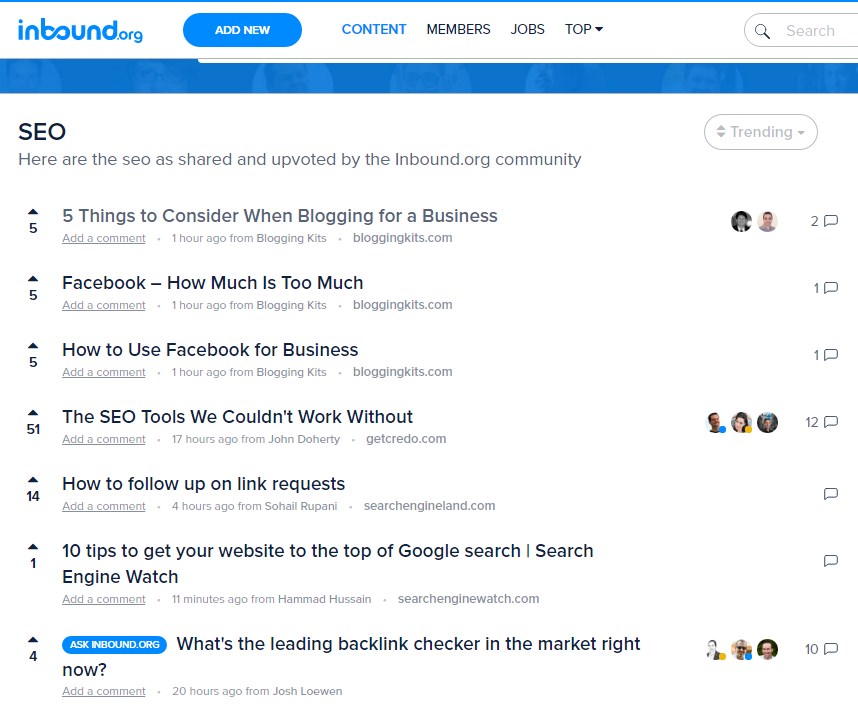Click first commenter avatar on '5 Things' post
The image size is (858, 720).
pyautogui.click(x=741, y=222)
